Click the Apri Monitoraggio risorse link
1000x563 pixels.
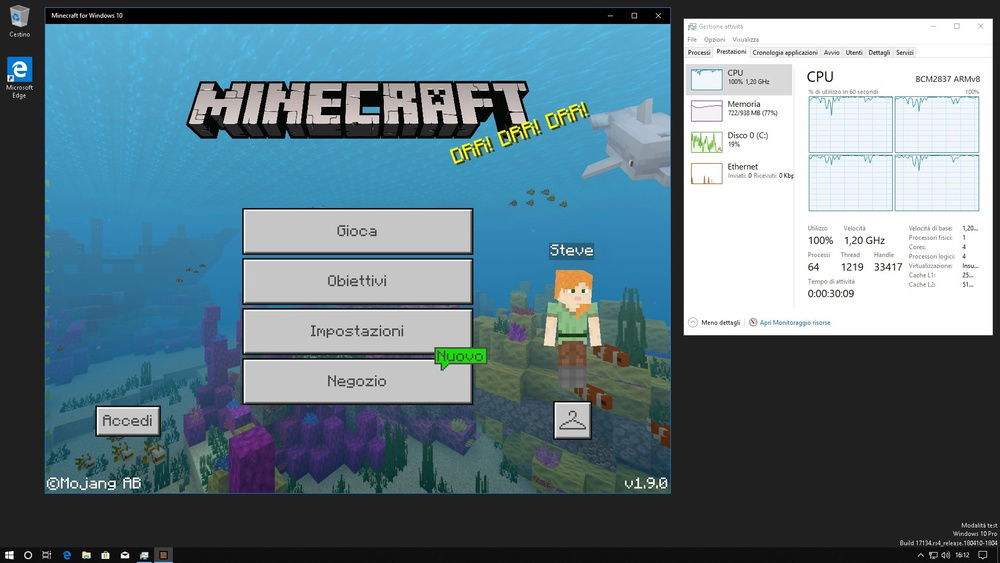(x=794, y=323)
